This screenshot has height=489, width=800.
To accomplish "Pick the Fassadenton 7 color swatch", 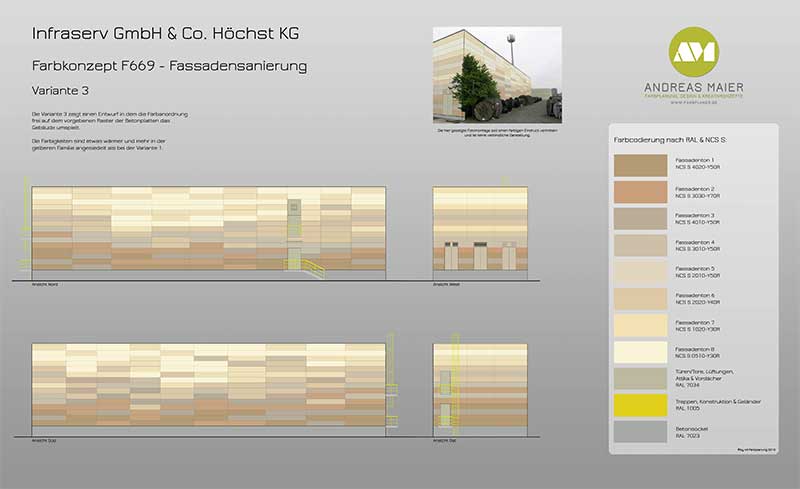I will tap(639, 326).
